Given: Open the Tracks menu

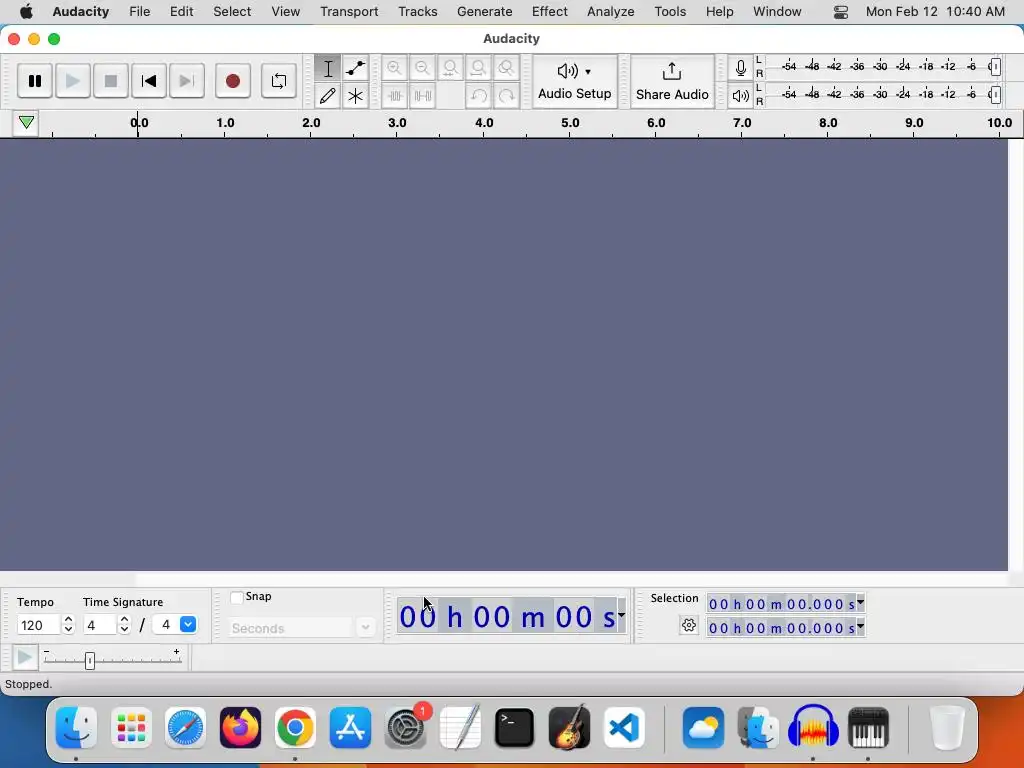Looking at the screenshot, I should point(417,12).
